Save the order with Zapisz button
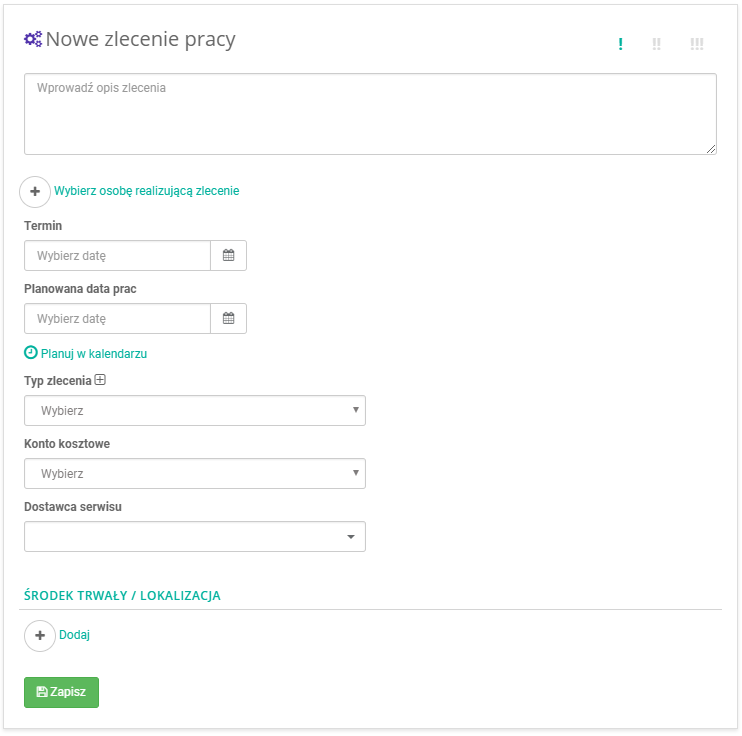 pos(62,692)
